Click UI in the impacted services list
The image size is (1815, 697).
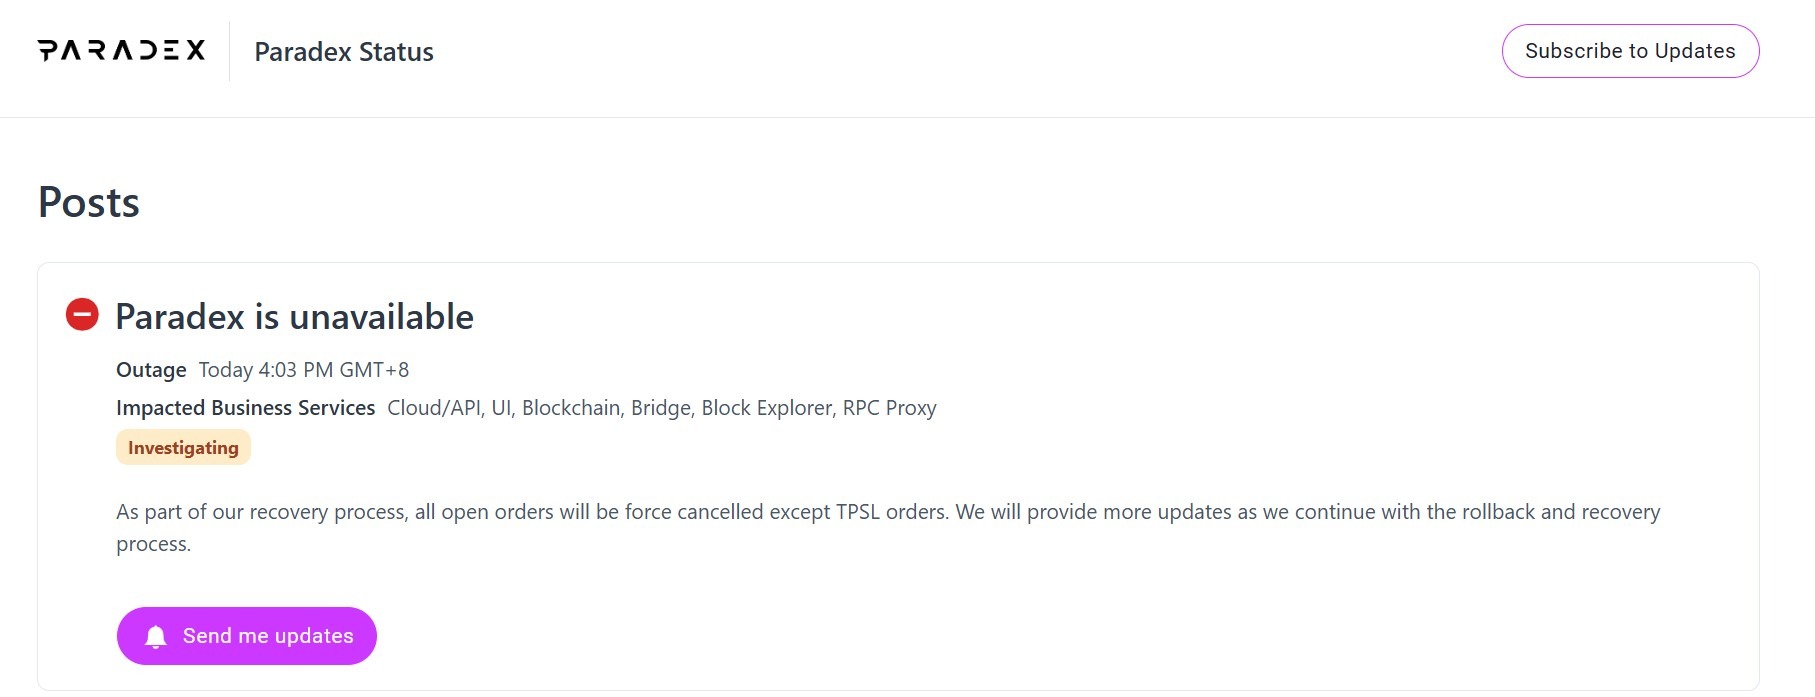501,408
